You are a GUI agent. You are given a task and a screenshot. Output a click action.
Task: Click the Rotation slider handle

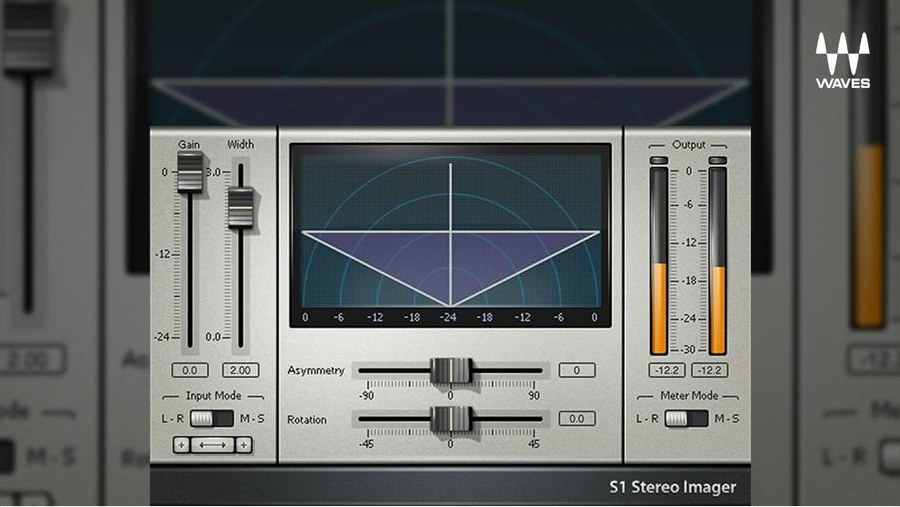click(451, 419)
